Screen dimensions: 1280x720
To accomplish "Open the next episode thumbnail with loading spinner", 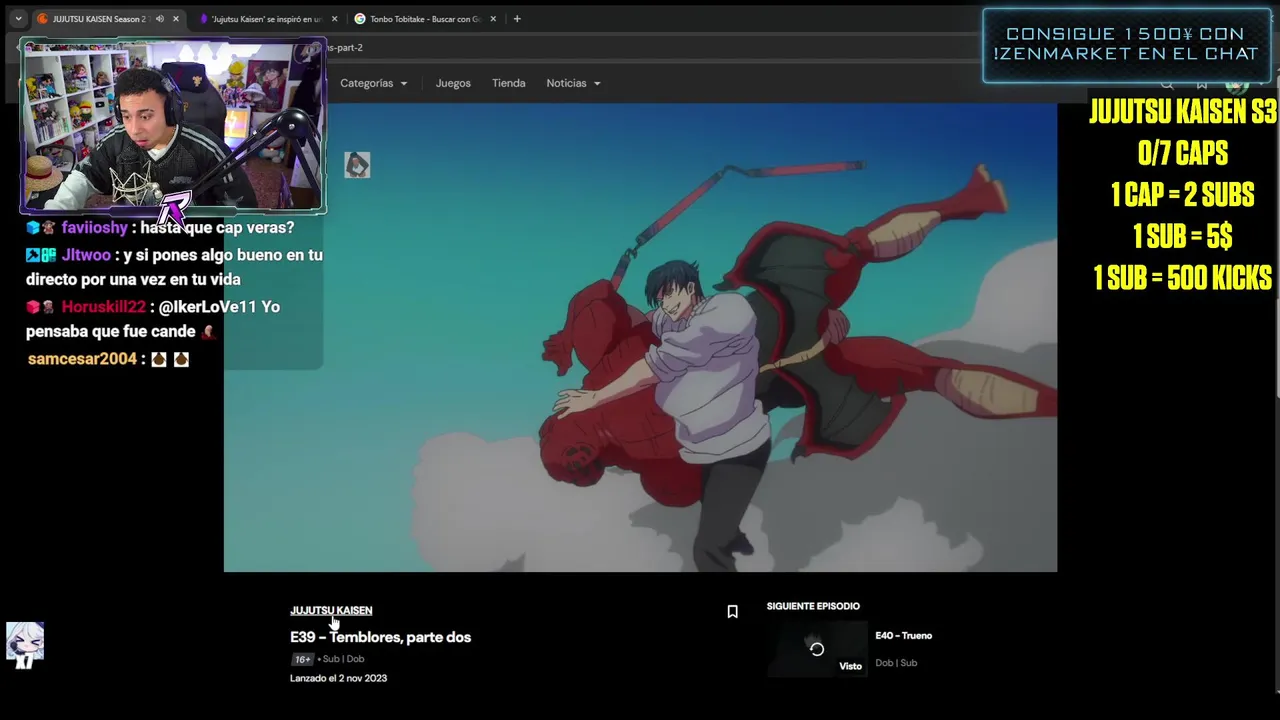I will point(817,649).
